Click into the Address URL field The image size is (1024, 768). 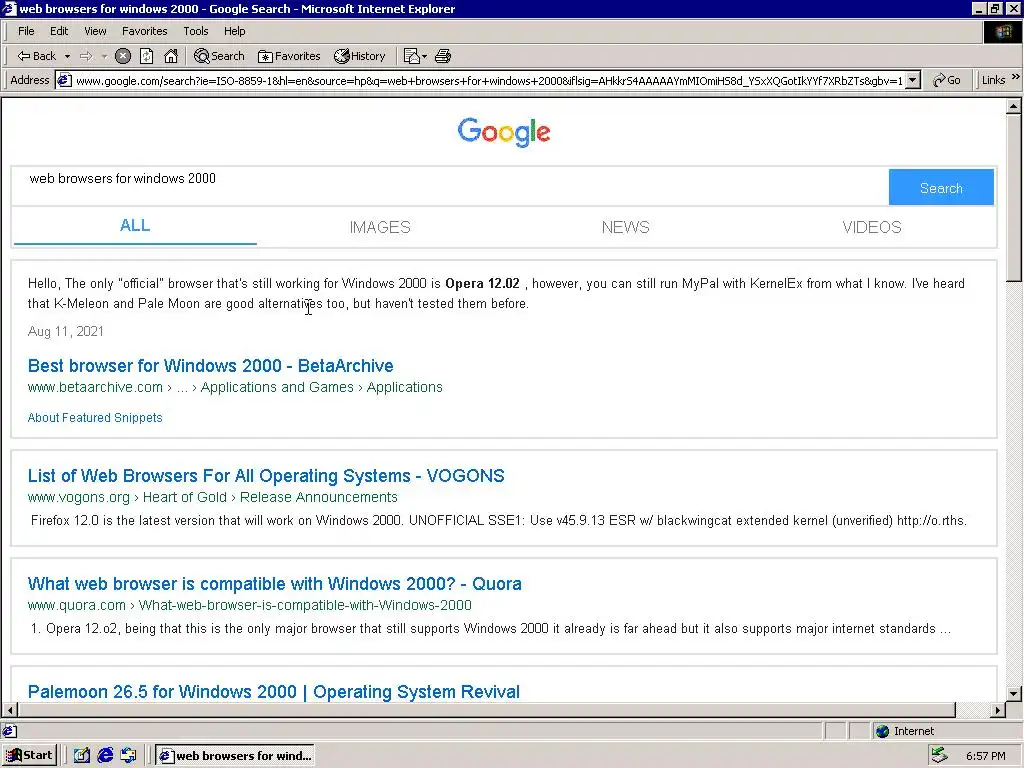[x=488, y=80]
